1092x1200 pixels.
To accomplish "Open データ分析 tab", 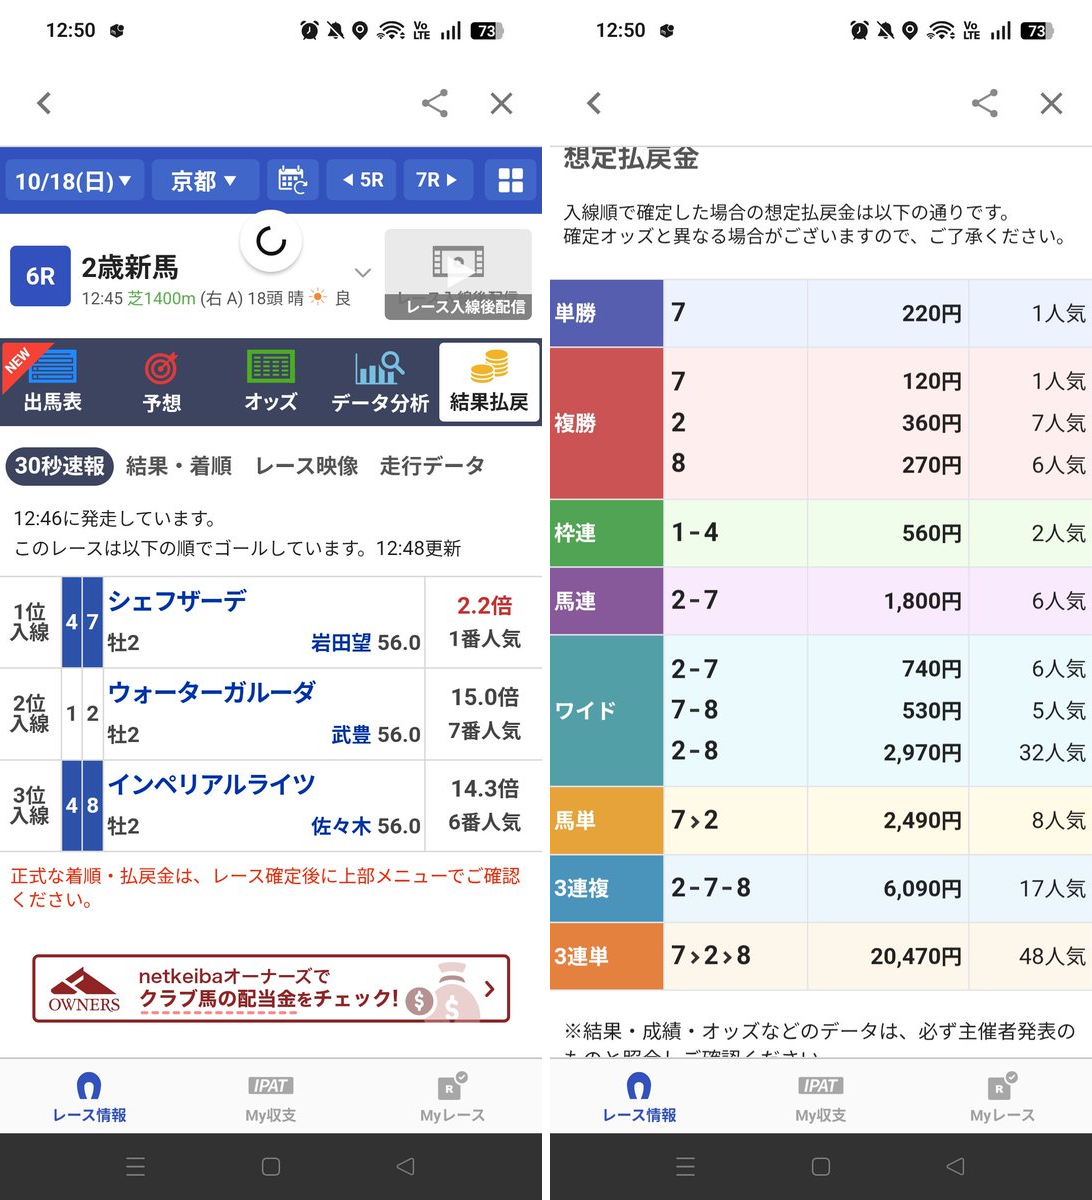I will pos(380,382).
